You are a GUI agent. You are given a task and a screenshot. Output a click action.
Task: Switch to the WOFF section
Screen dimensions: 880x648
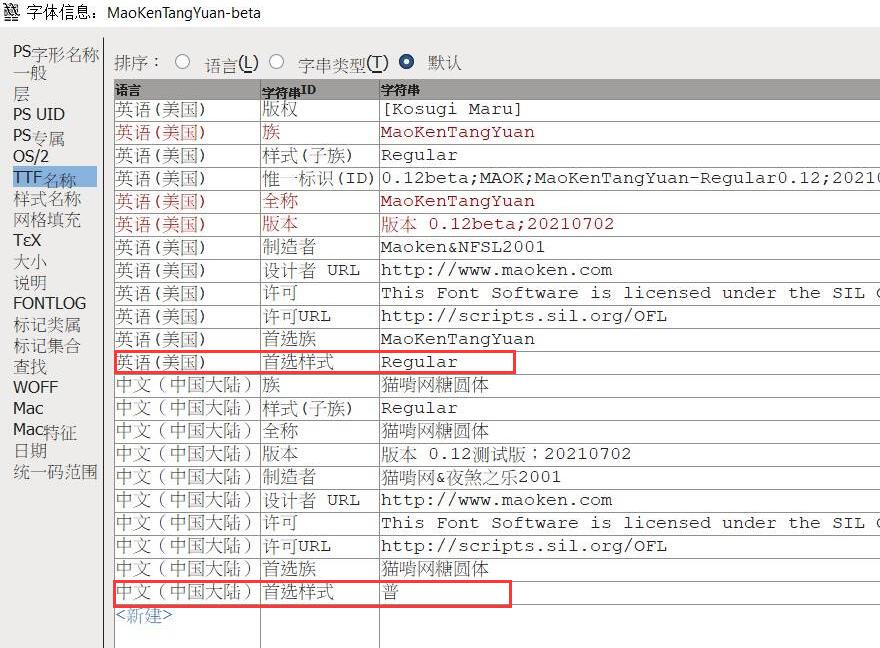[x=35, y=388]
